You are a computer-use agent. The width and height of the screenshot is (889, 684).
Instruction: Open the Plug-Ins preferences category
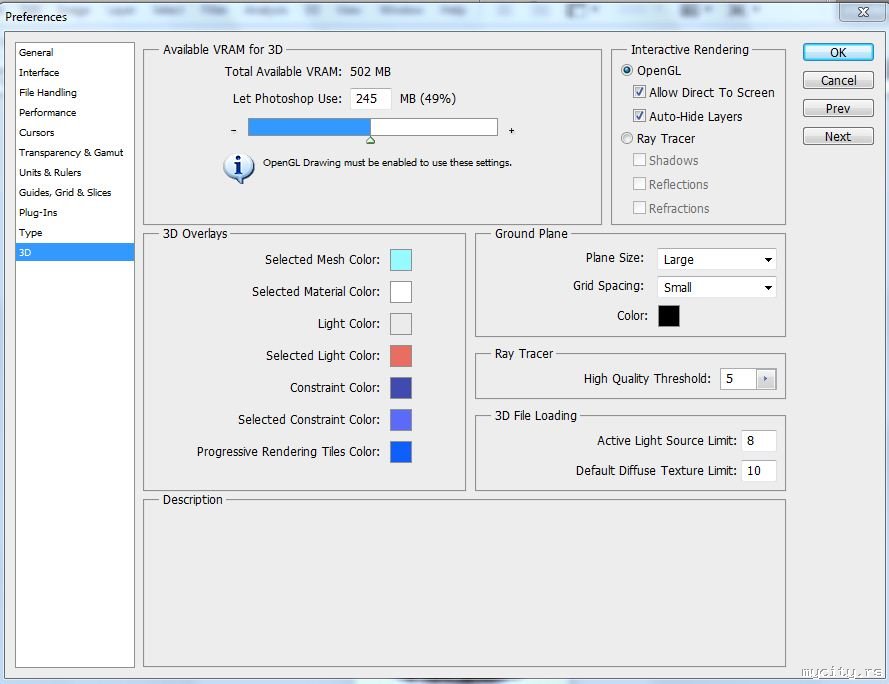[75, 212]
